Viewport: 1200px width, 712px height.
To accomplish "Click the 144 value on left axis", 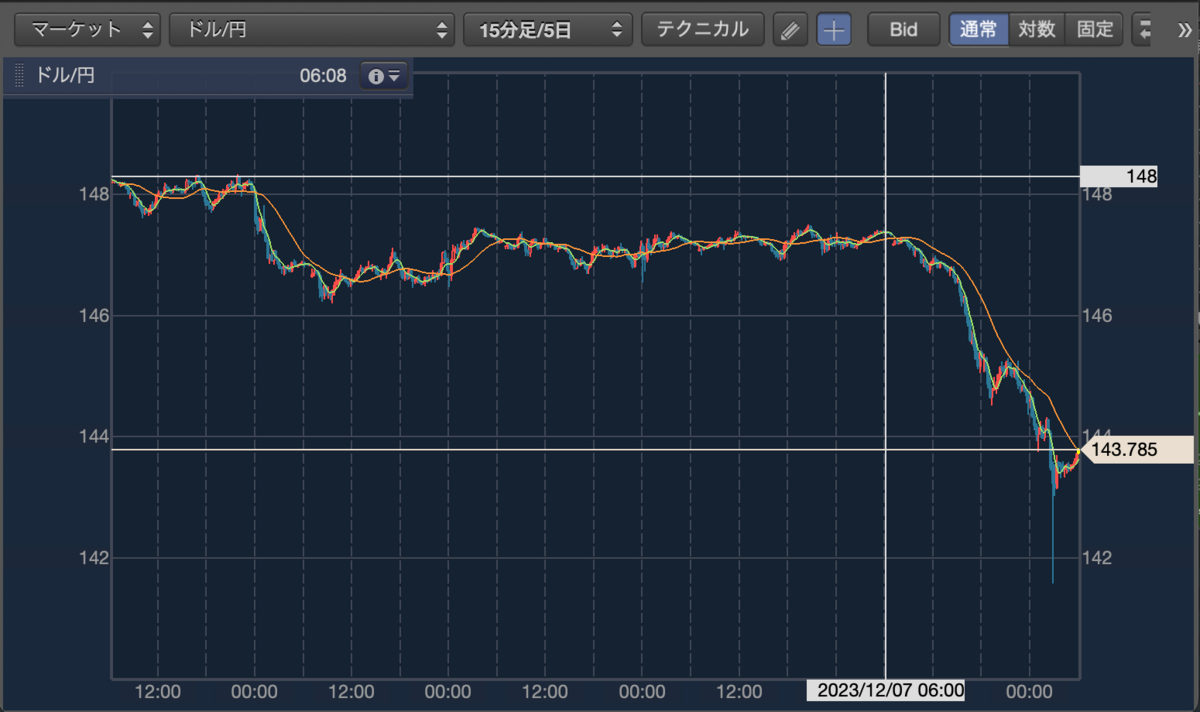I will [x=92, y=436].
